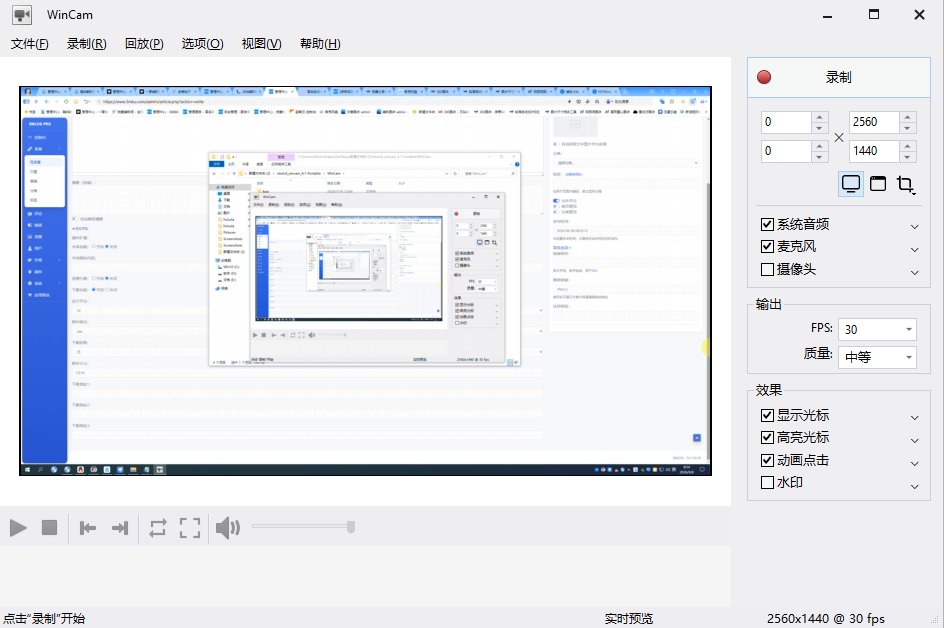Open the 帮助(H) menu
The height and width of the screenshot is (628, 944).
[320, 44]
